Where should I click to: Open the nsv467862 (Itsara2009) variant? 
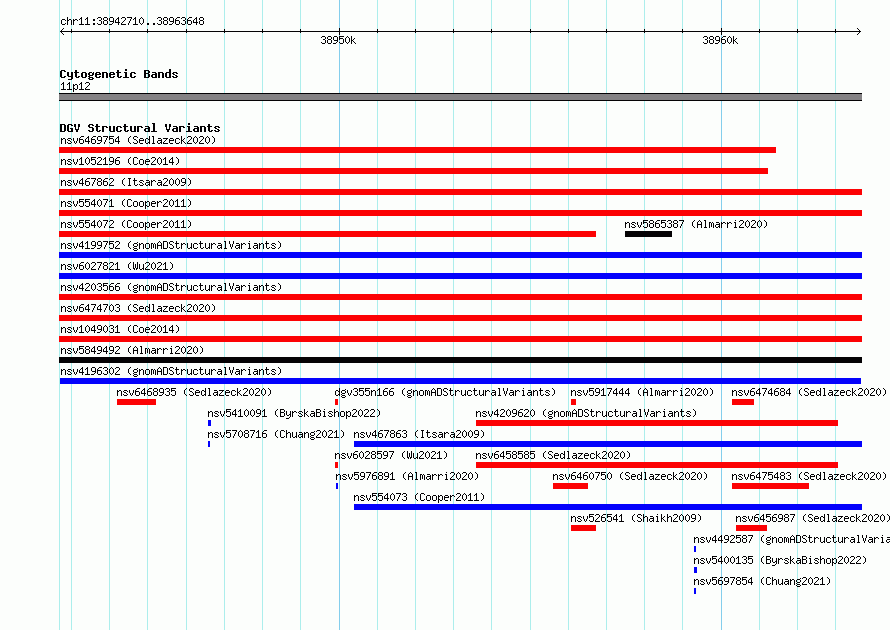126,182
